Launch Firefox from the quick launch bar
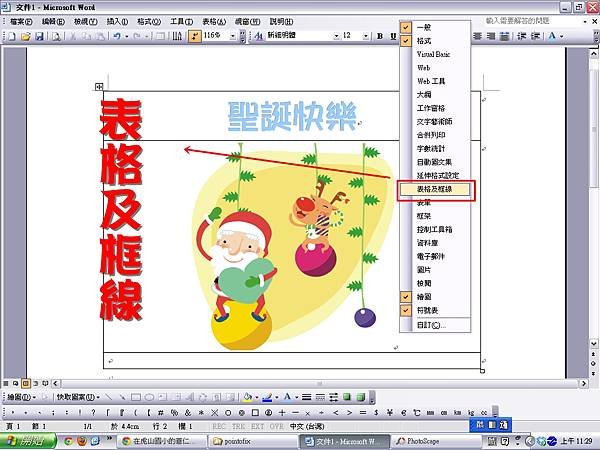The width and height of the screenshot is (600, 450). tap(82, 441)
